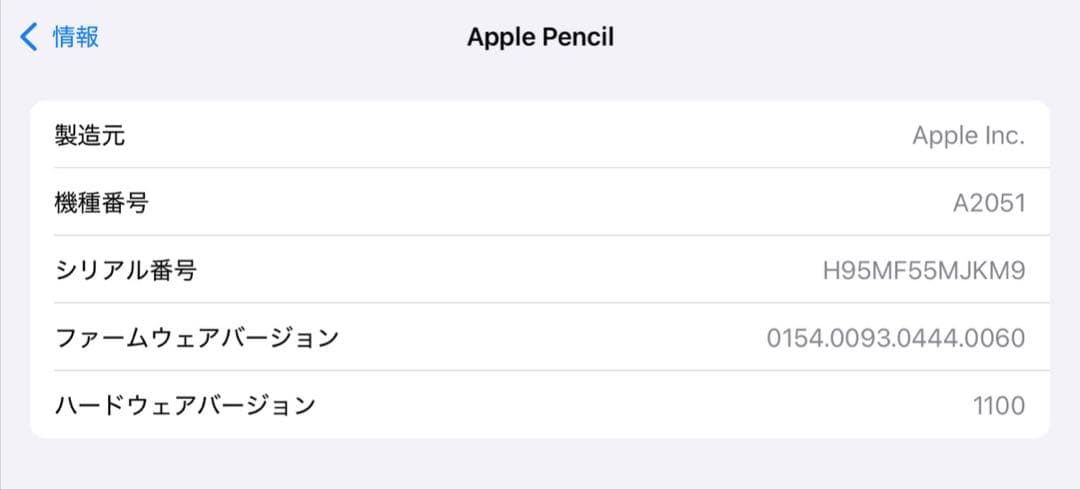Click the middle of the model number row
This screenshot has width=1080, height=490.
coord(540,203)
